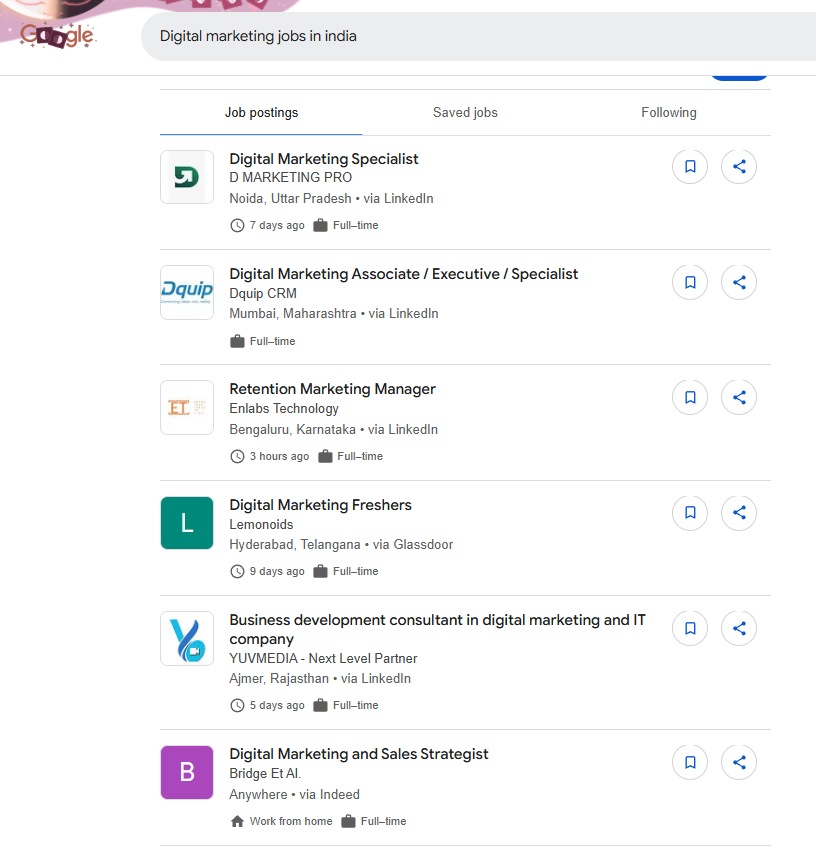
Task: Open the purple B Bridge Et Al. logo
Action: click(x=187, y=772)
